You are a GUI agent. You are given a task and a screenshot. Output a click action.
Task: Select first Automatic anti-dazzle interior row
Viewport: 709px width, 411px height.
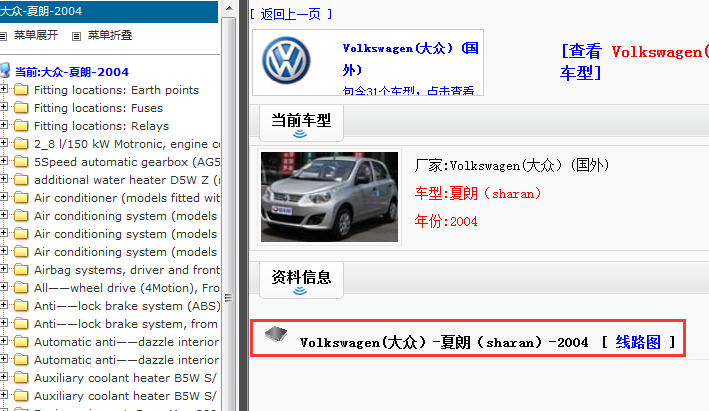(127, 342)
